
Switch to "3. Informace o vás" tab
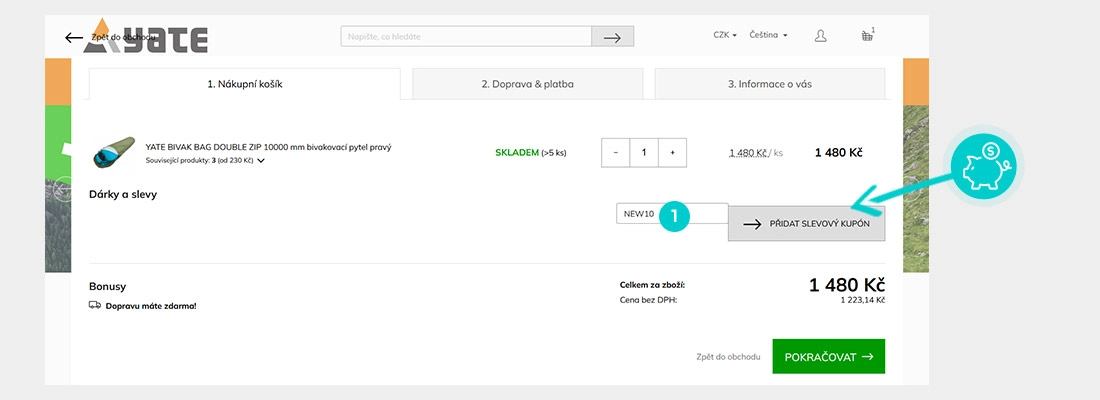pos(770,84)
